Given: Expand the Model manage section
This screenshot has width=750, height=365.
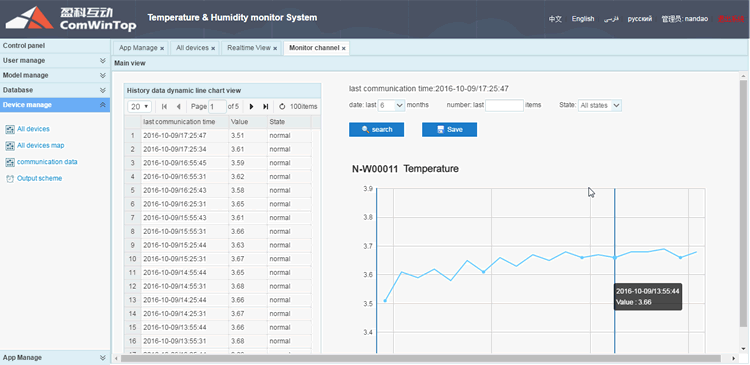Looking at the screenshot, I should (x=102, y=76).
